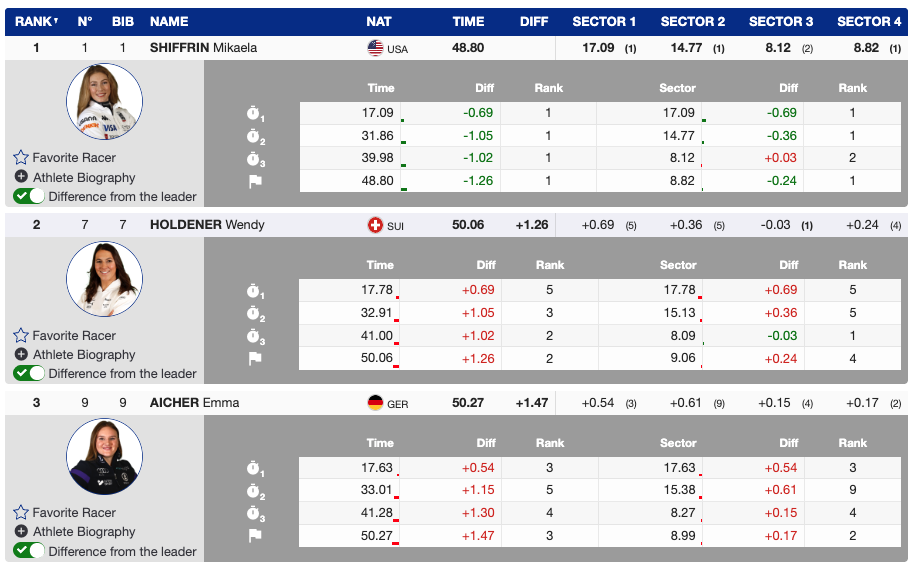Image resolution: width=912 pixels, height=566 pixels.
Task: Click the Swiss flag icon in Holdener's row
Action: click(x=375, y=225)
